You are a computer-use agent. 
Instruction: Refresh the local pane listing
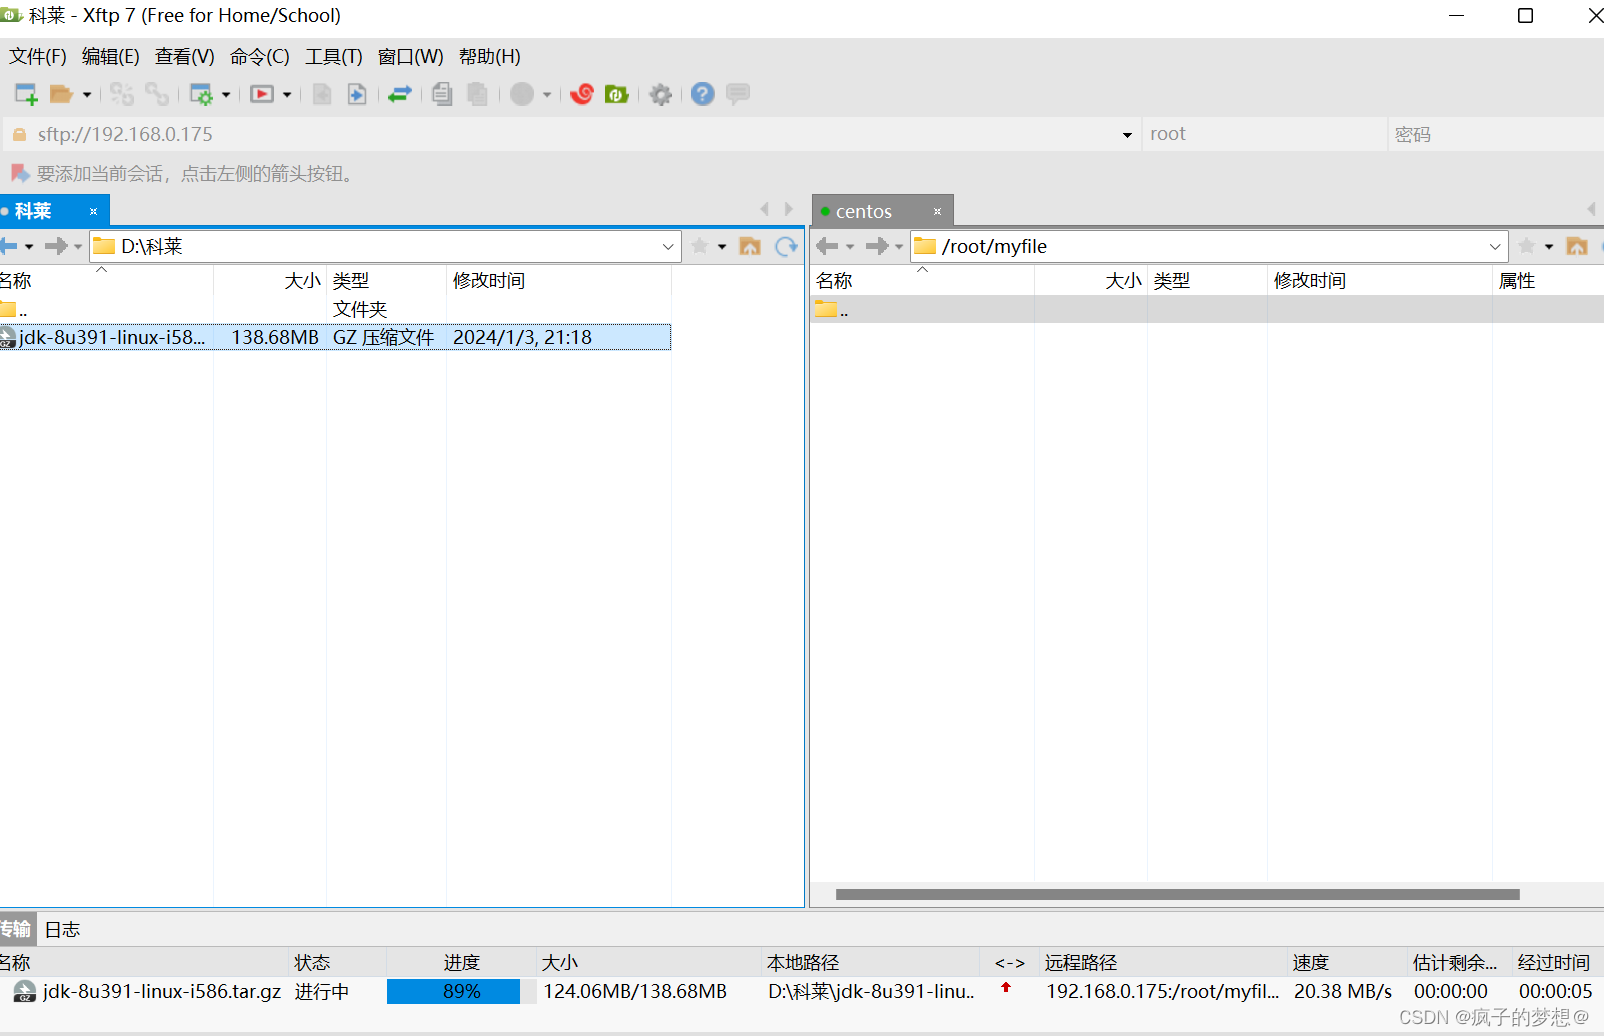[787, 246]
